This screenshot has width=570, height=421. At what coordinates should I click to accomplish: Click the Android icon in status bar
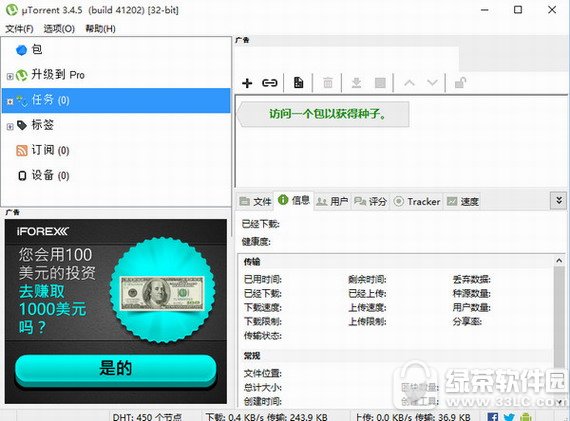[526, 417]
